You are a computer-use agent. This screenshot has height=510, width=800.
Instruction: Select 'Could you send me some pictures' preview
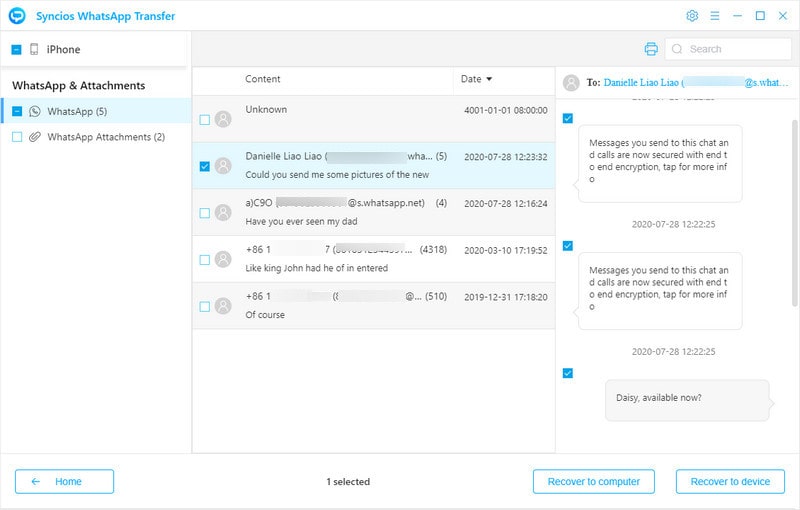[x=337, y=175]
